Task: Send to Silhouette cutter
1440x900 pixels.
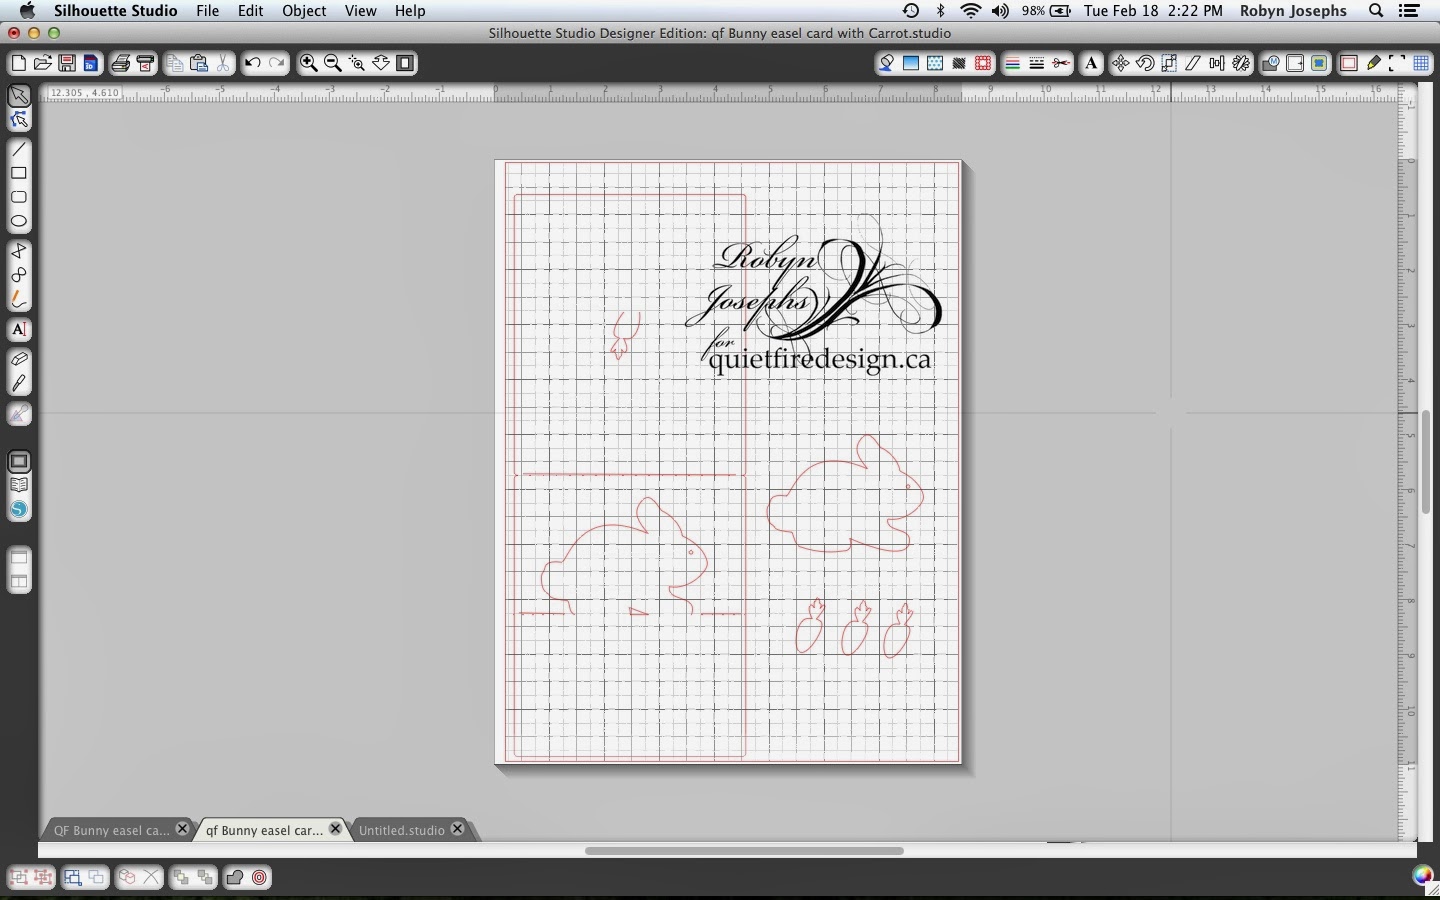Action: click(145, 63)
